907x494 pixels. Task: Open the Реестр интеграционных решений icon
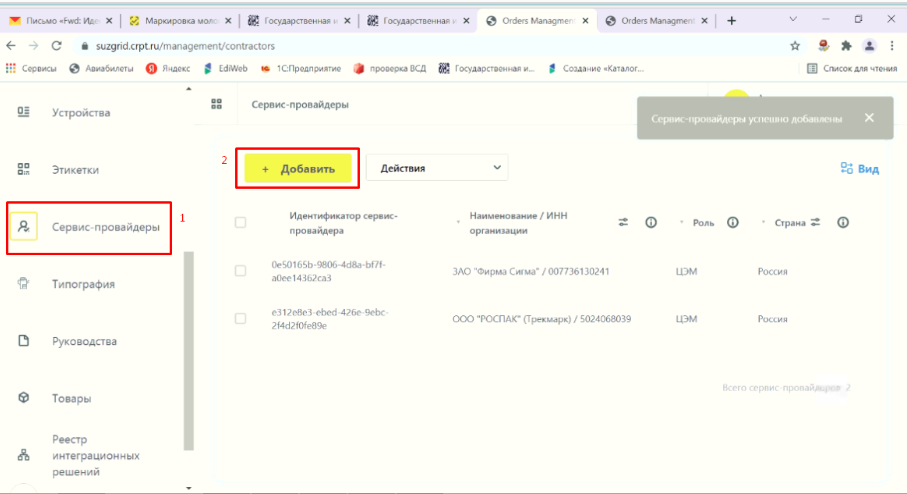[23, 455]
